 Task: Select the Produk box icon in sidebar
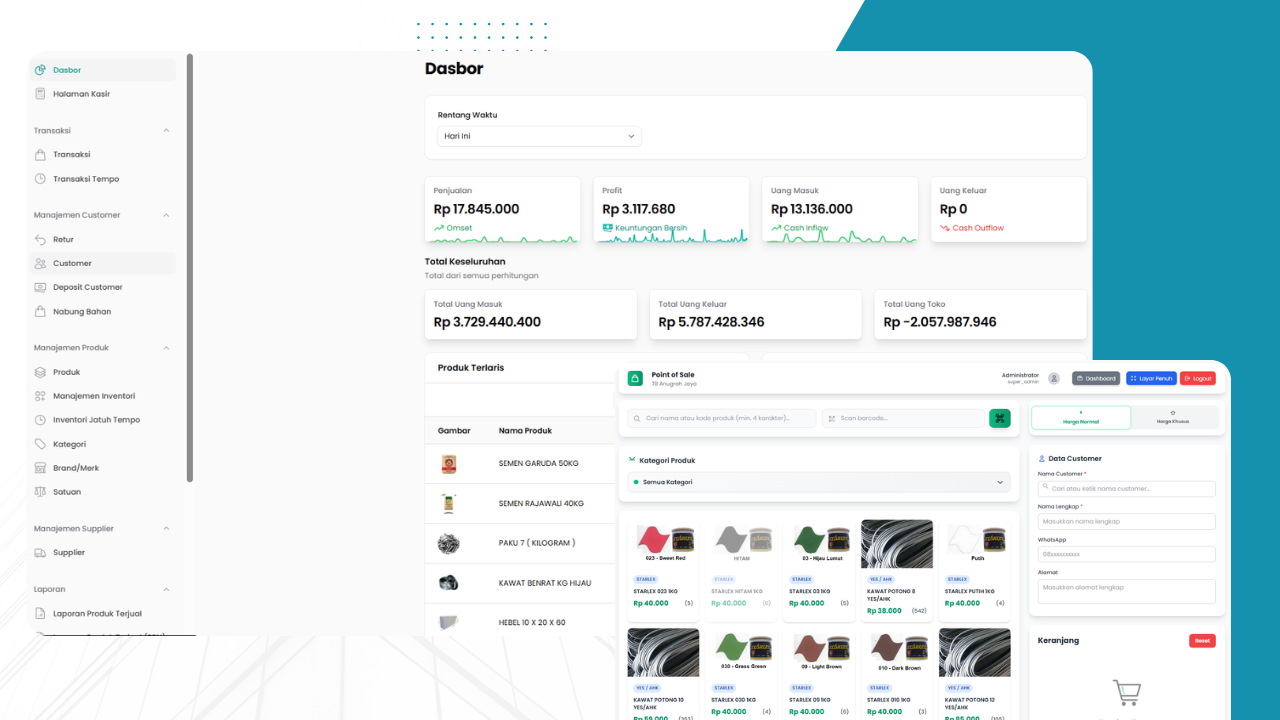click(x=38, y=371)
